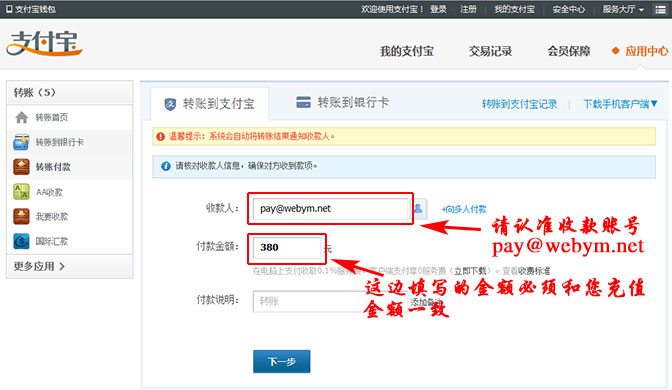Click the card icon on 转账到银行卡 tab
Viewport: 672px width, 390px height.
[x=303, y=102]
